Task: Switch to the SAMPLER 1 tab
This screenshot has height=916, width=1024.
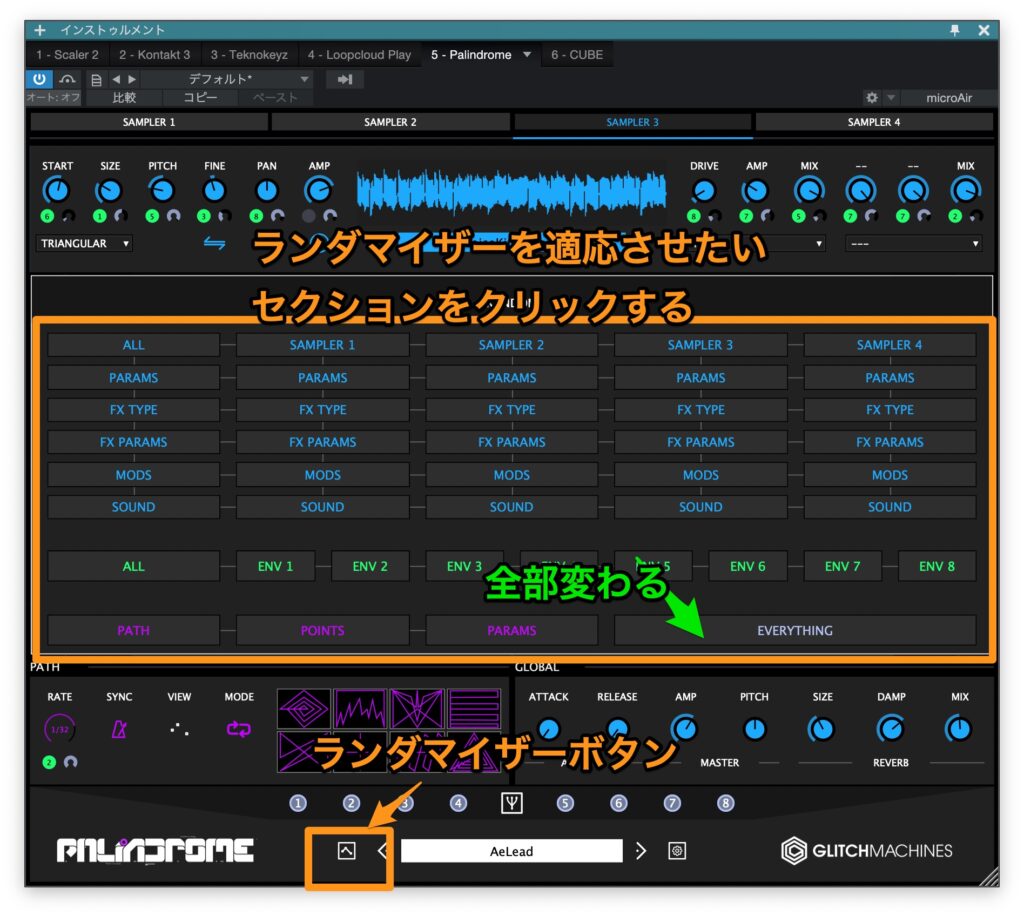Action: point(149,122)
